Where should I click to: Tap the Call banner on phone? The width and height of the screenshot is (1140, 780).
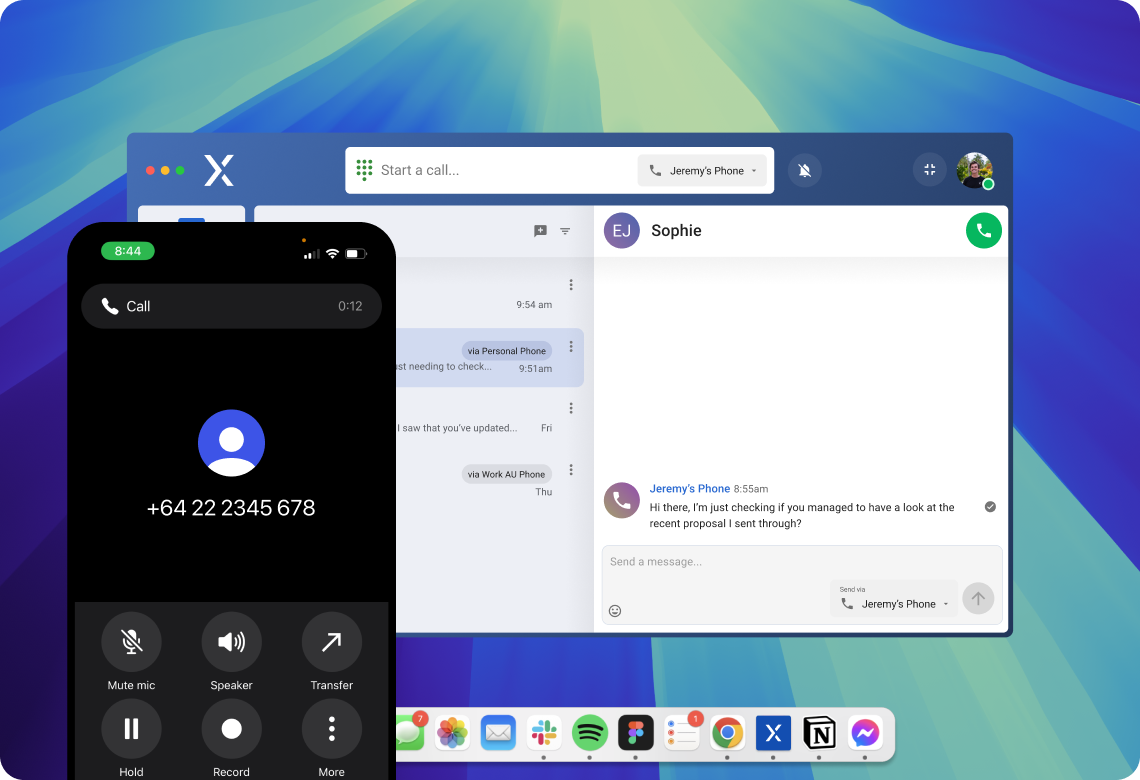[x=231, y=306]
